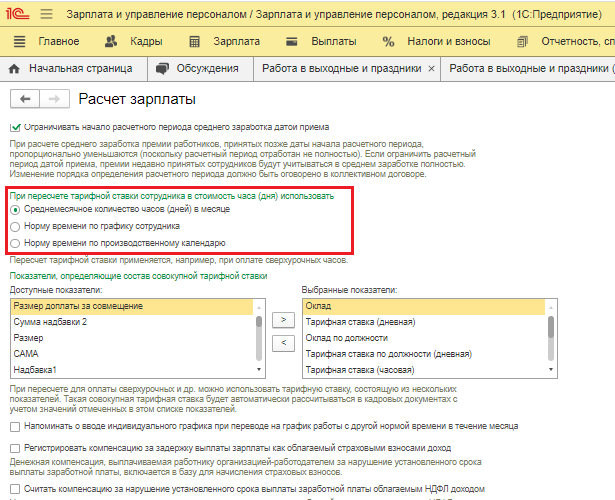
Task: Select Оклад in chosen indicators
Action: 424,306
